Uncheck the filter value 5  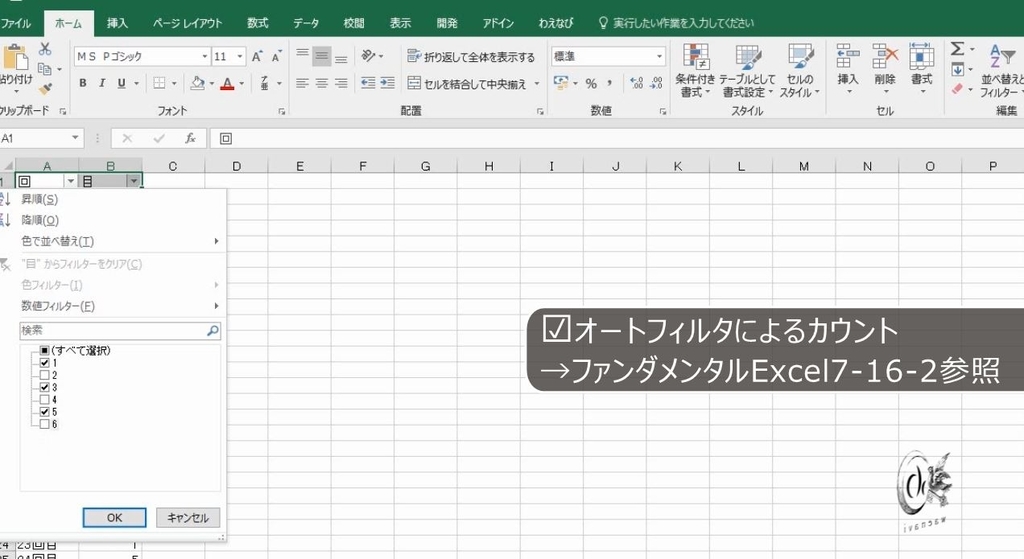(44, 411)
